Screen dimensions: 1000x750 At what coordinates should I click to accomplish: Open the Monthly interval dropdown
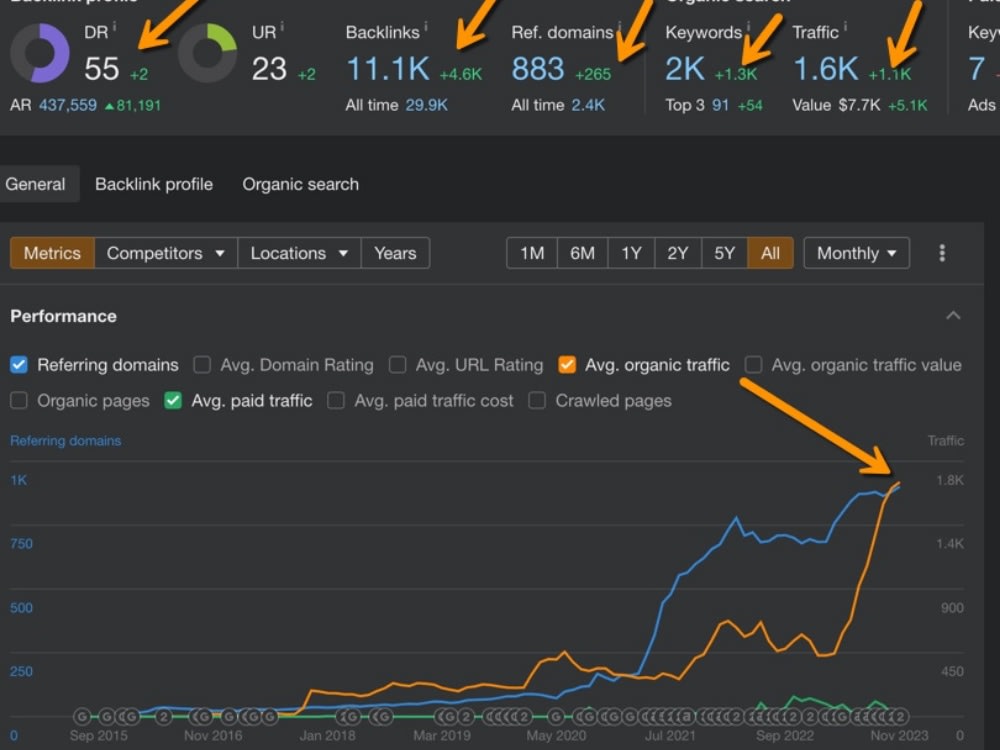(x=857, y=253)
